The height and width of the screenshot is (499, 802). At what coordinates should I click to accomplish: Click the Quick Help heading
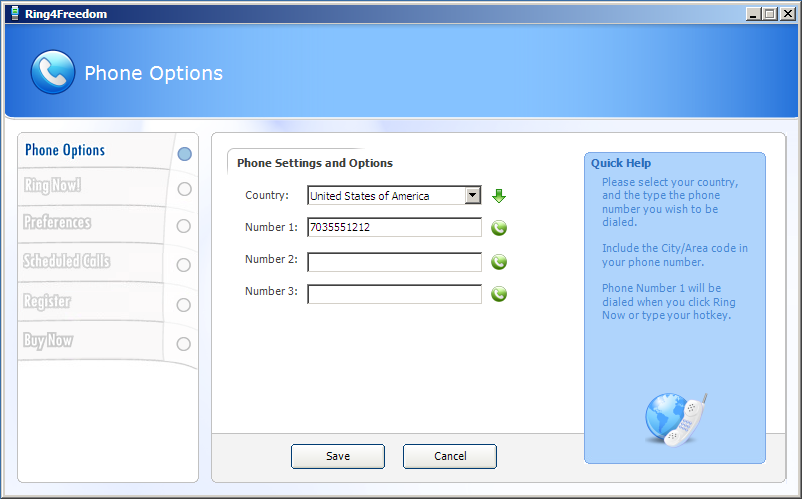tap(621, 163)
